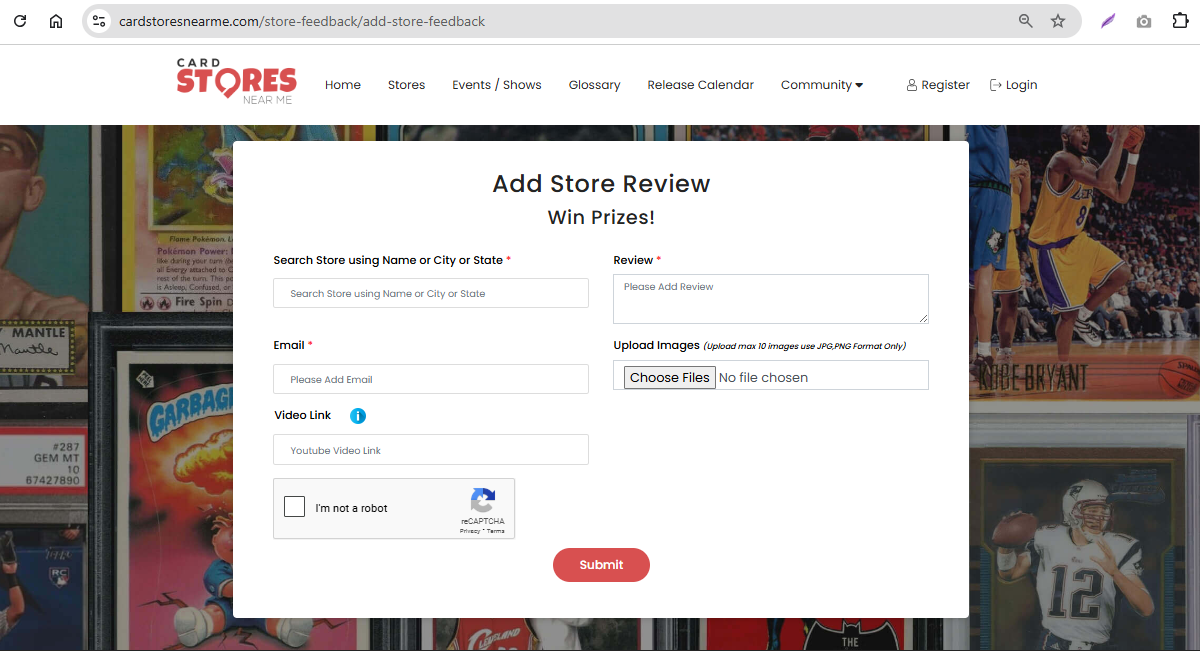Open the browser extensions puzzle icon
1200x651 pixels.
pyautogui.click(x=1180, y=20)
